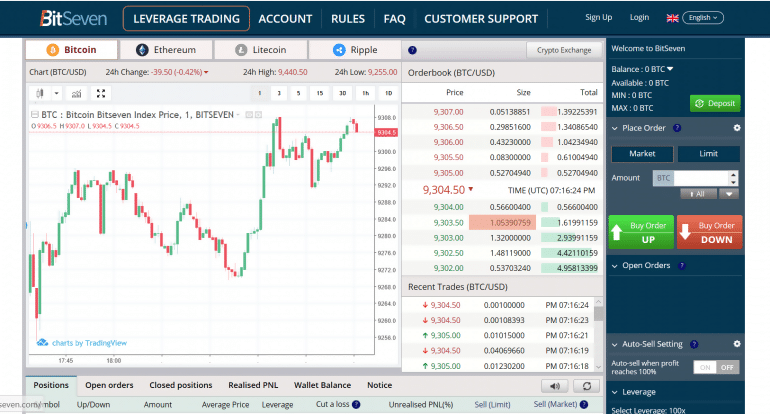The image size is (770, 414).
Task: Switch to Litecoin tab
Action: 261,50
